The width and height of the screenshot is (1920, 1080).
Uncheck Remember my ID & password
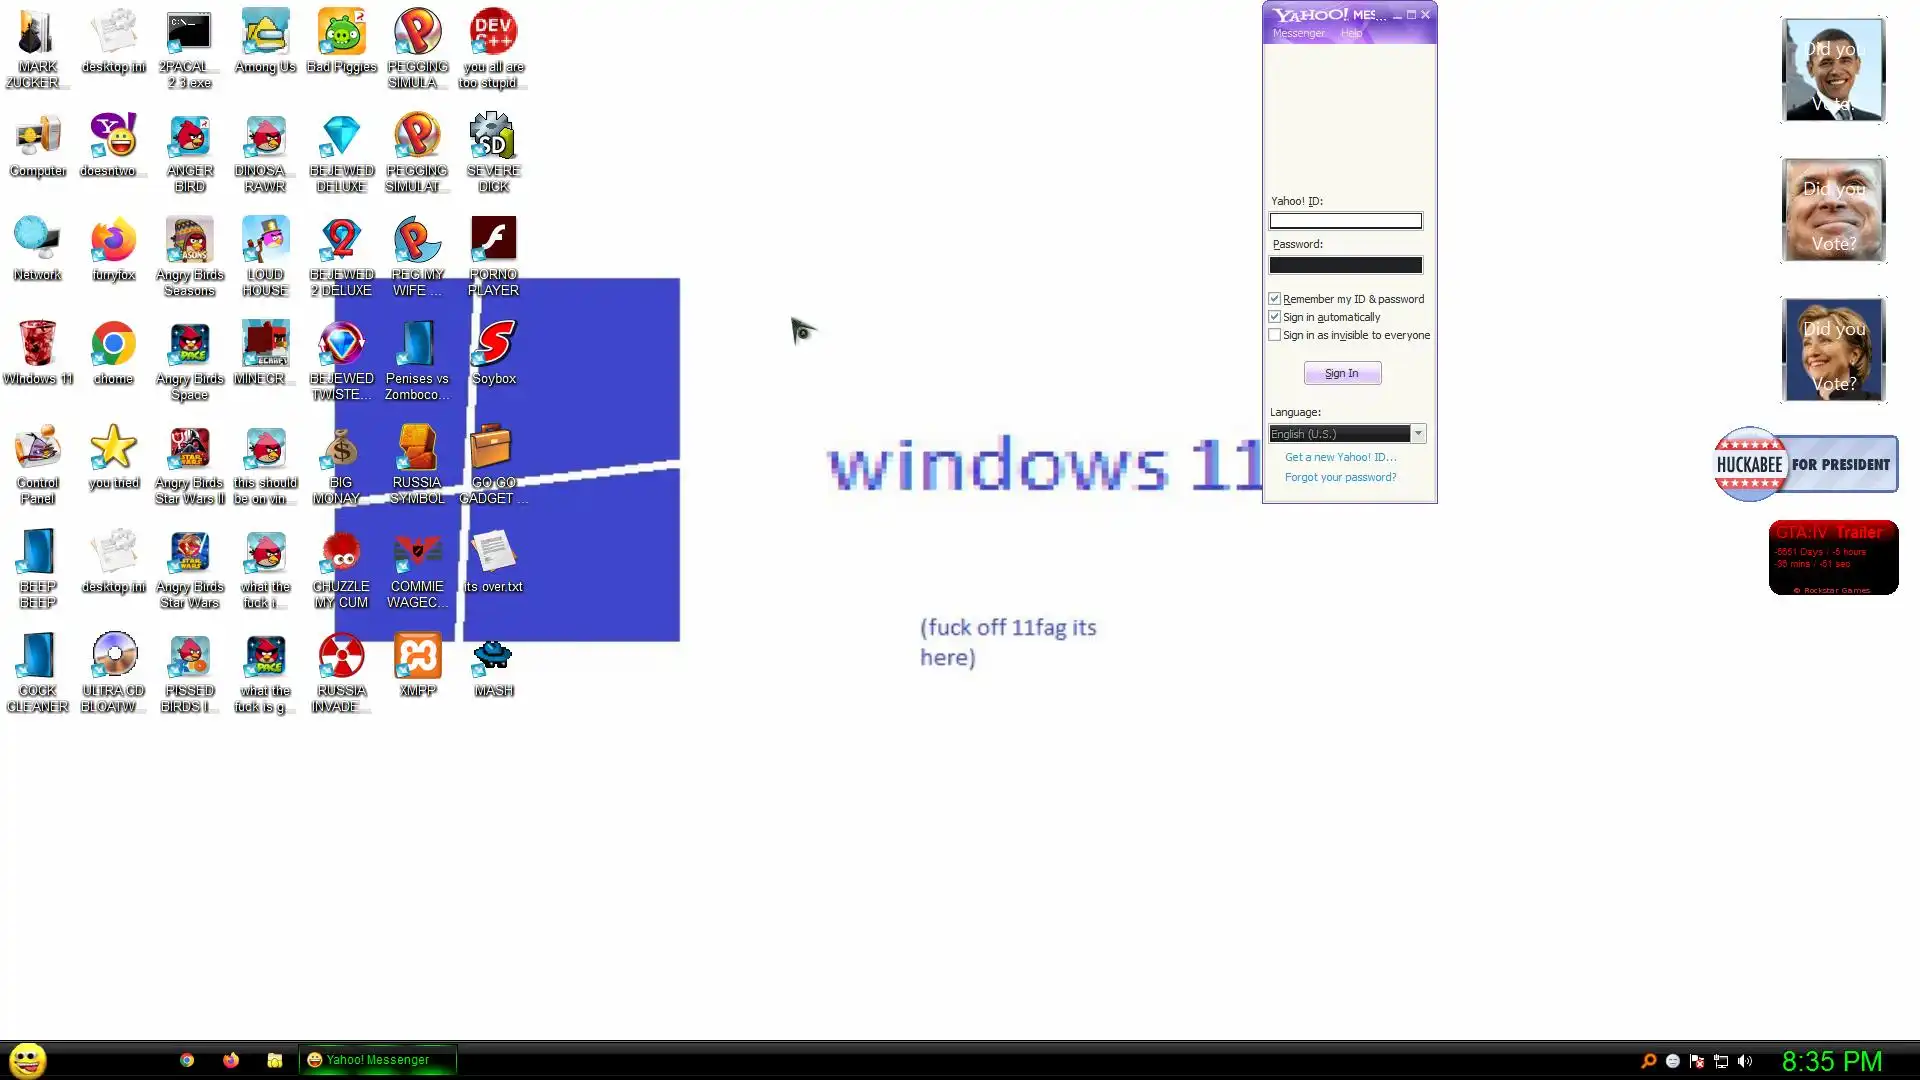pyautogui.click(x=1275, y=299)
